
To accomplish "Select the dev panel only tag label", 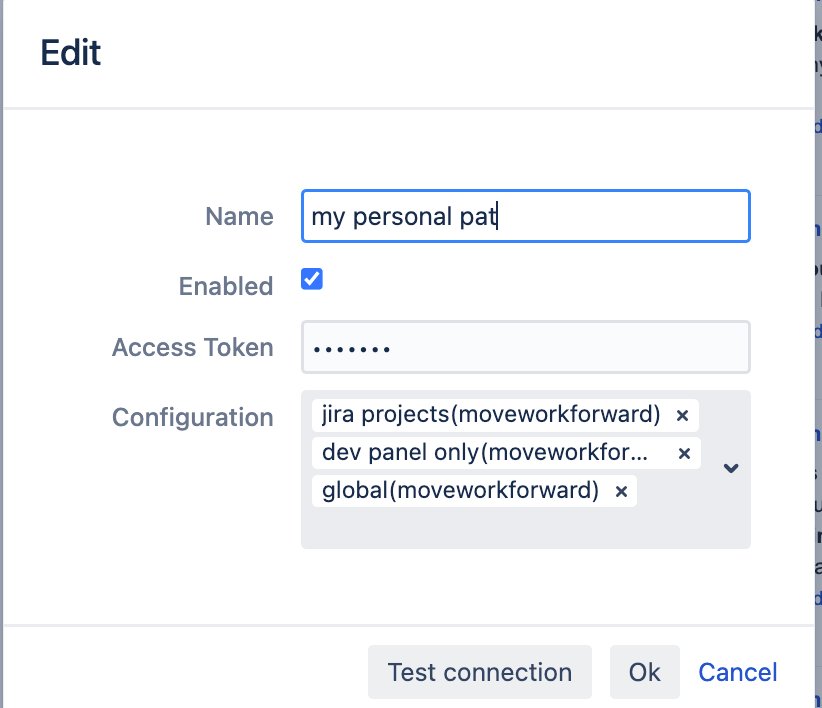I will coord(485,452).
